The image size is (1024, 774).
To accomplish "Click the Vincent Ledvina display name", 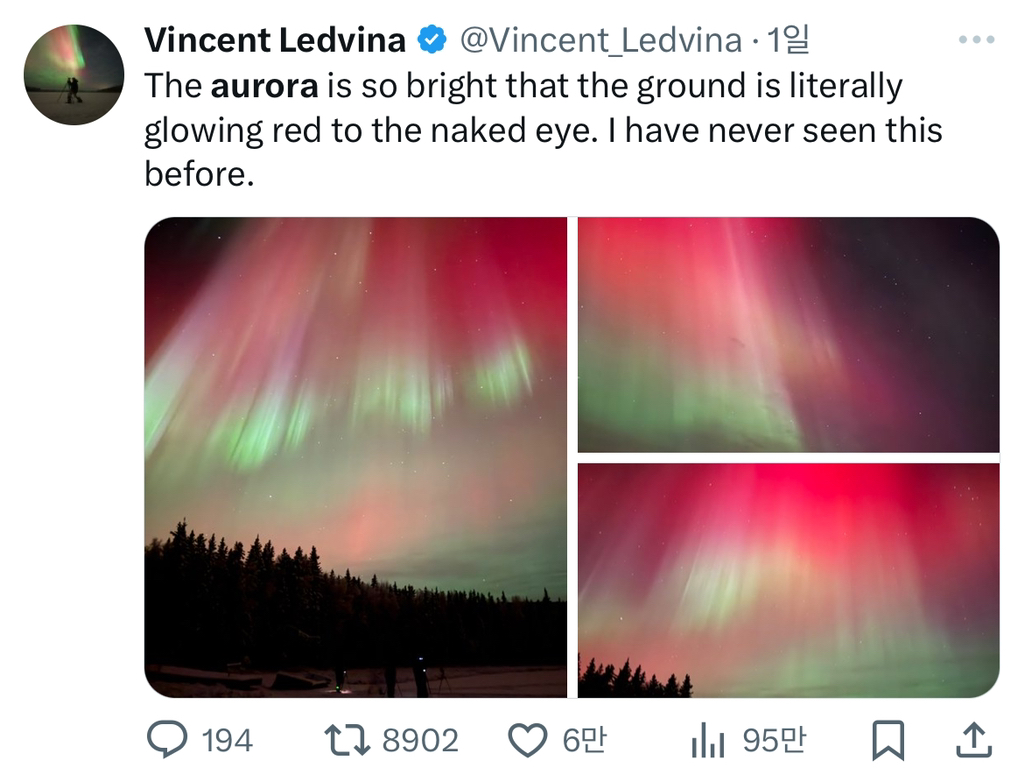I will [275, 40].
